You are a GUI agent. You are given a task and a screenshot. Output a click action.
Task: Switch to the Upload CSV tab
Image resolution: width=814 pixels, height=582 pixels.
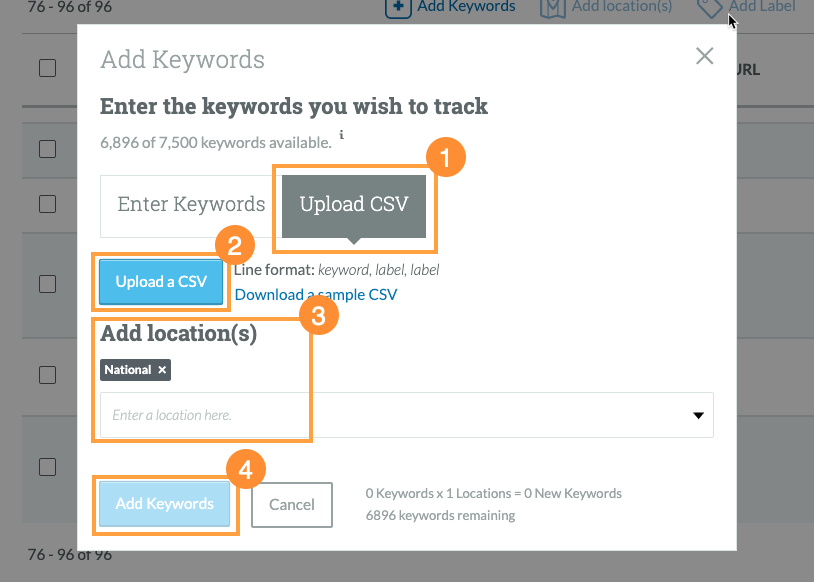point(354,203)
